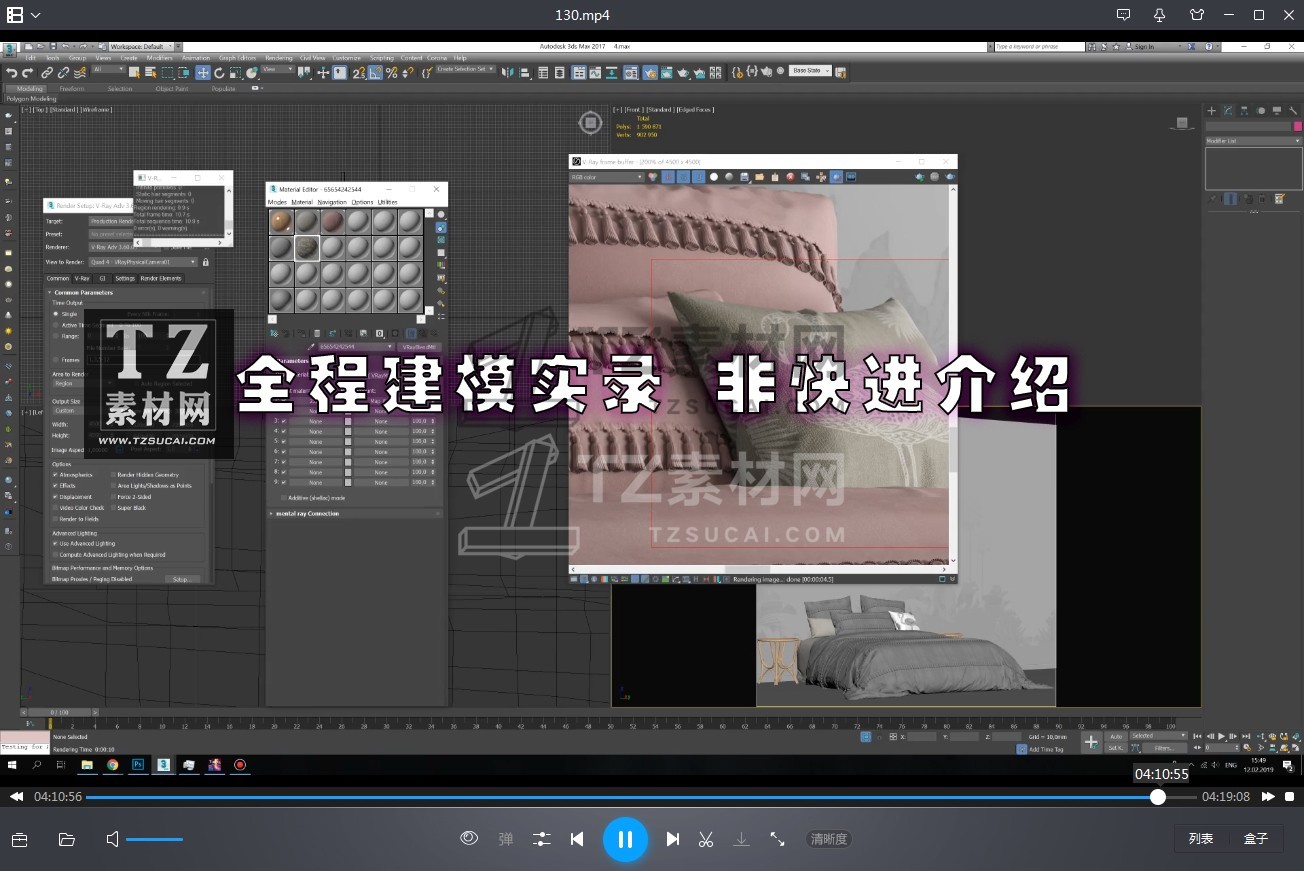Enable the Force 2-Sided checkbox

(x=113, y=497)
